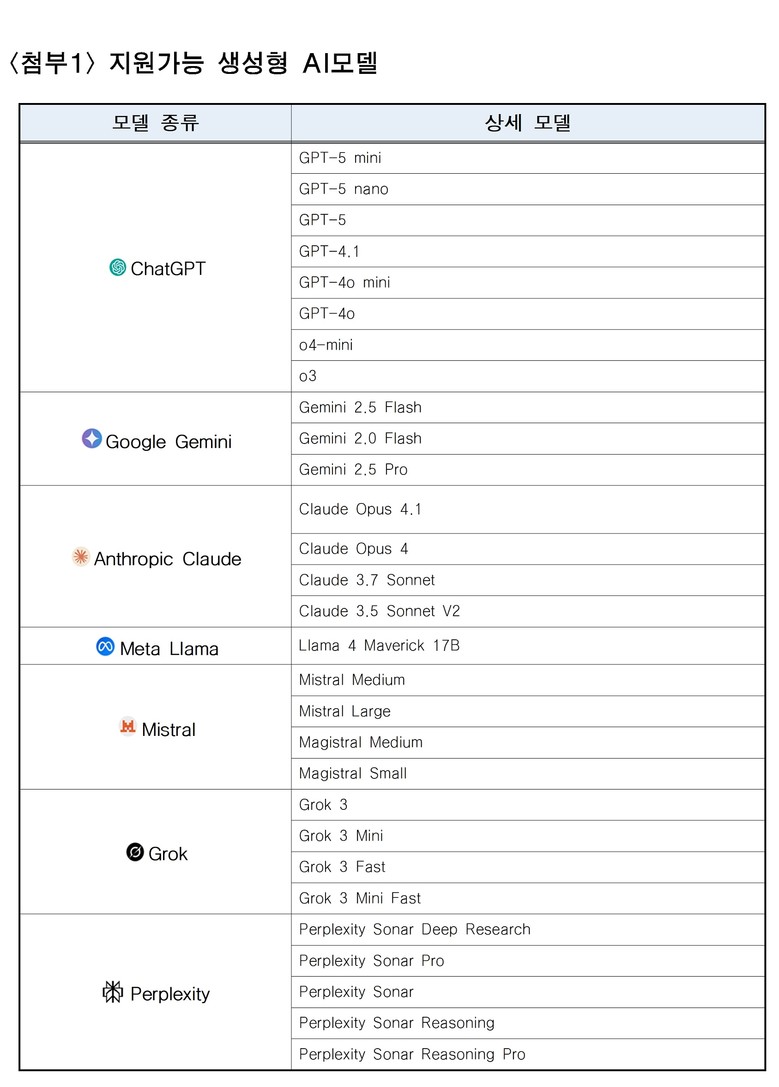Click the Meta Llama infinity icon

click(105, 647)
